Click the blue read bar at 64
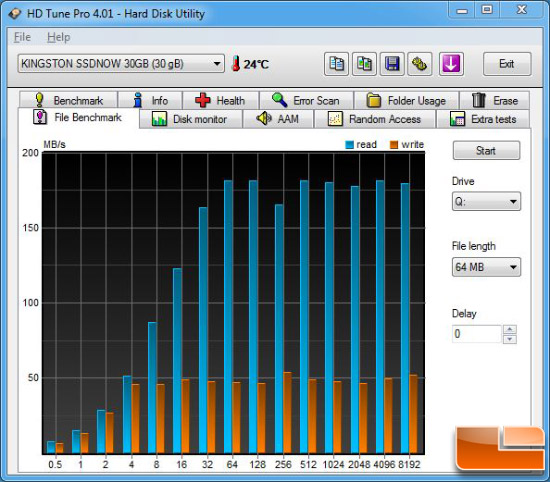Screen dimensions: 550x482 tap(228, 317)
